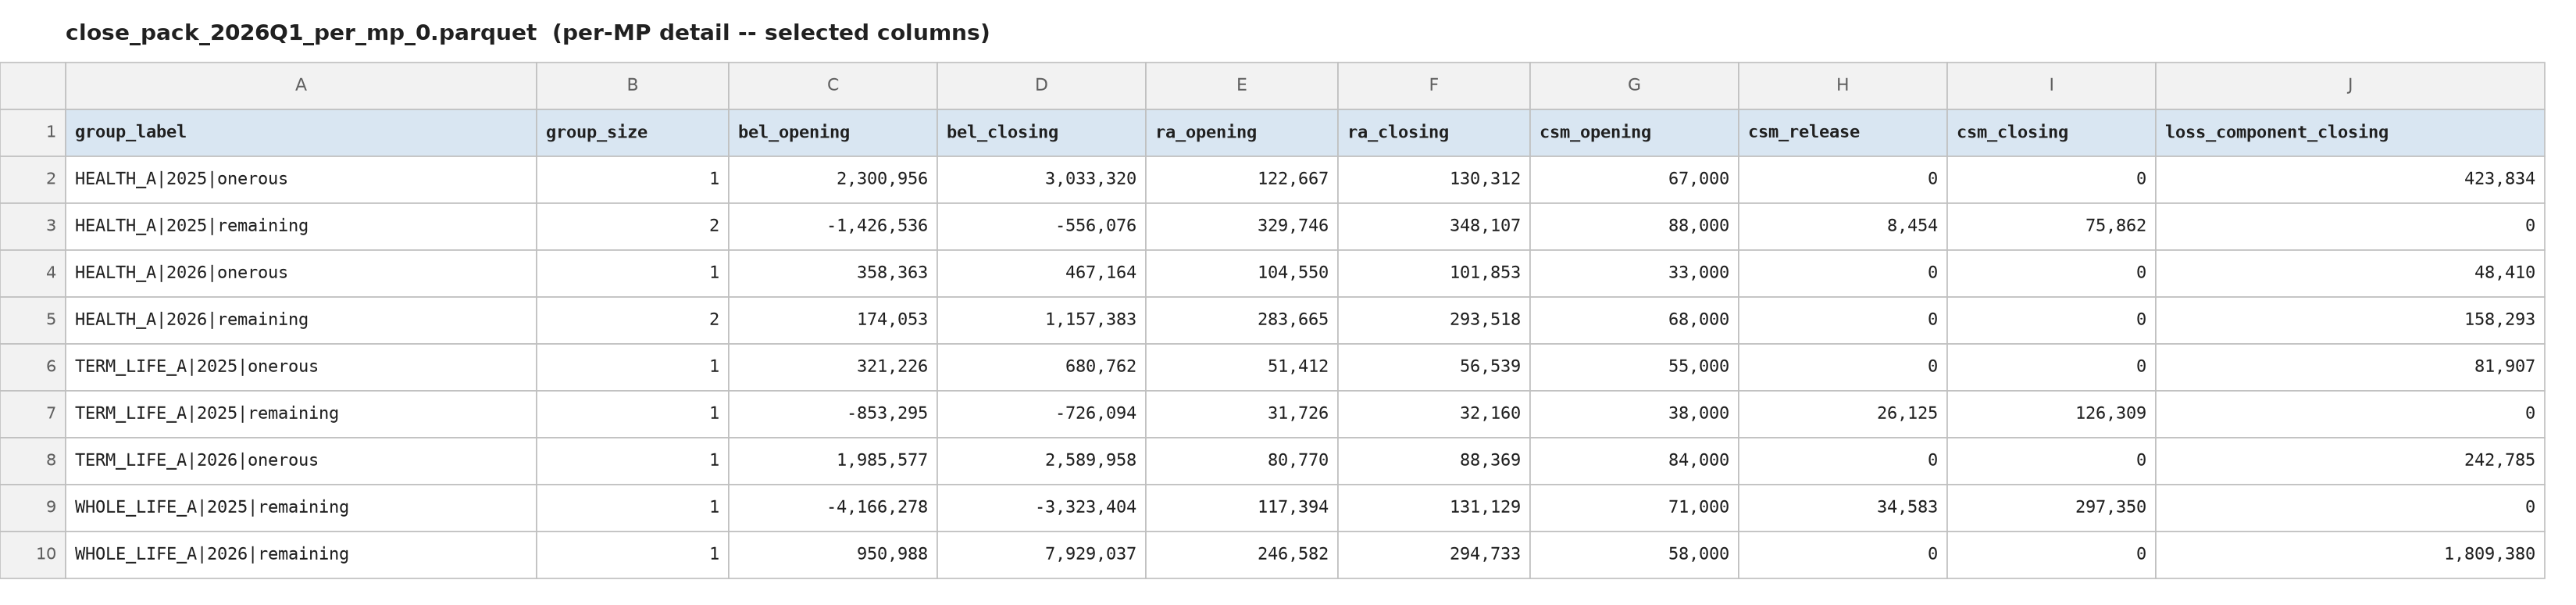Click the bel_opening header cell
Image resolution: width=2576 pixels, height=605 pixels.
click(833, 133)
